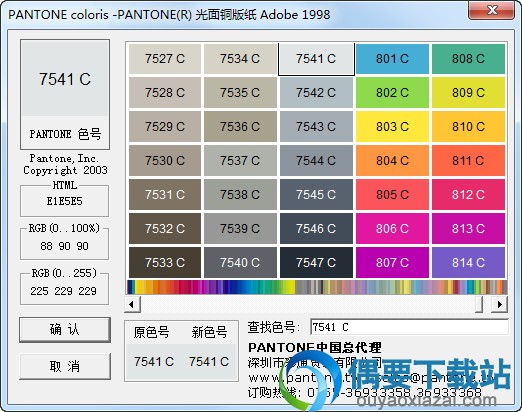Pick the 7539 C swatch
The height and width of the screenshot is (412, 522).
tap(240, 229)
